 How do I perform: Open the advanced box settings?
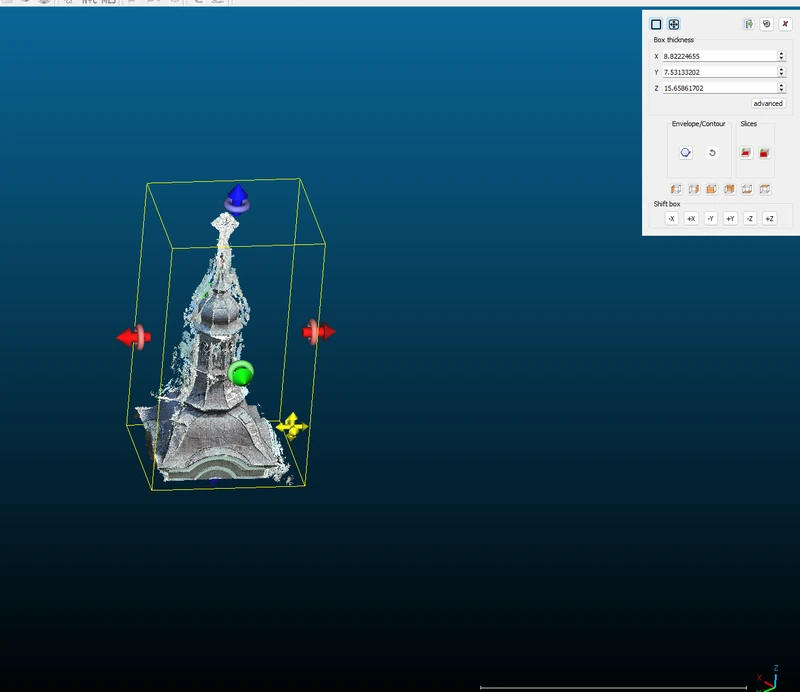pos(768,103)
